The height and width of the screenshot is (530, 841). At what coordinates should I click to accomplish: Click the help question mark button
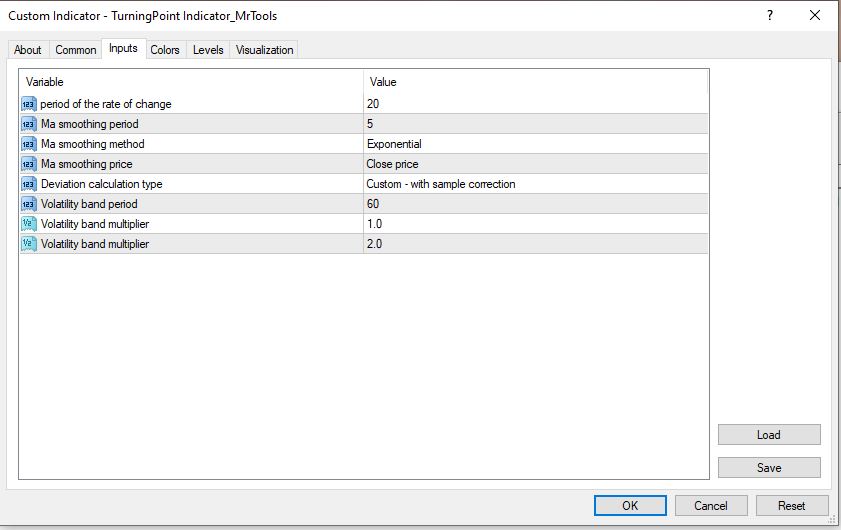pos(770,16)
